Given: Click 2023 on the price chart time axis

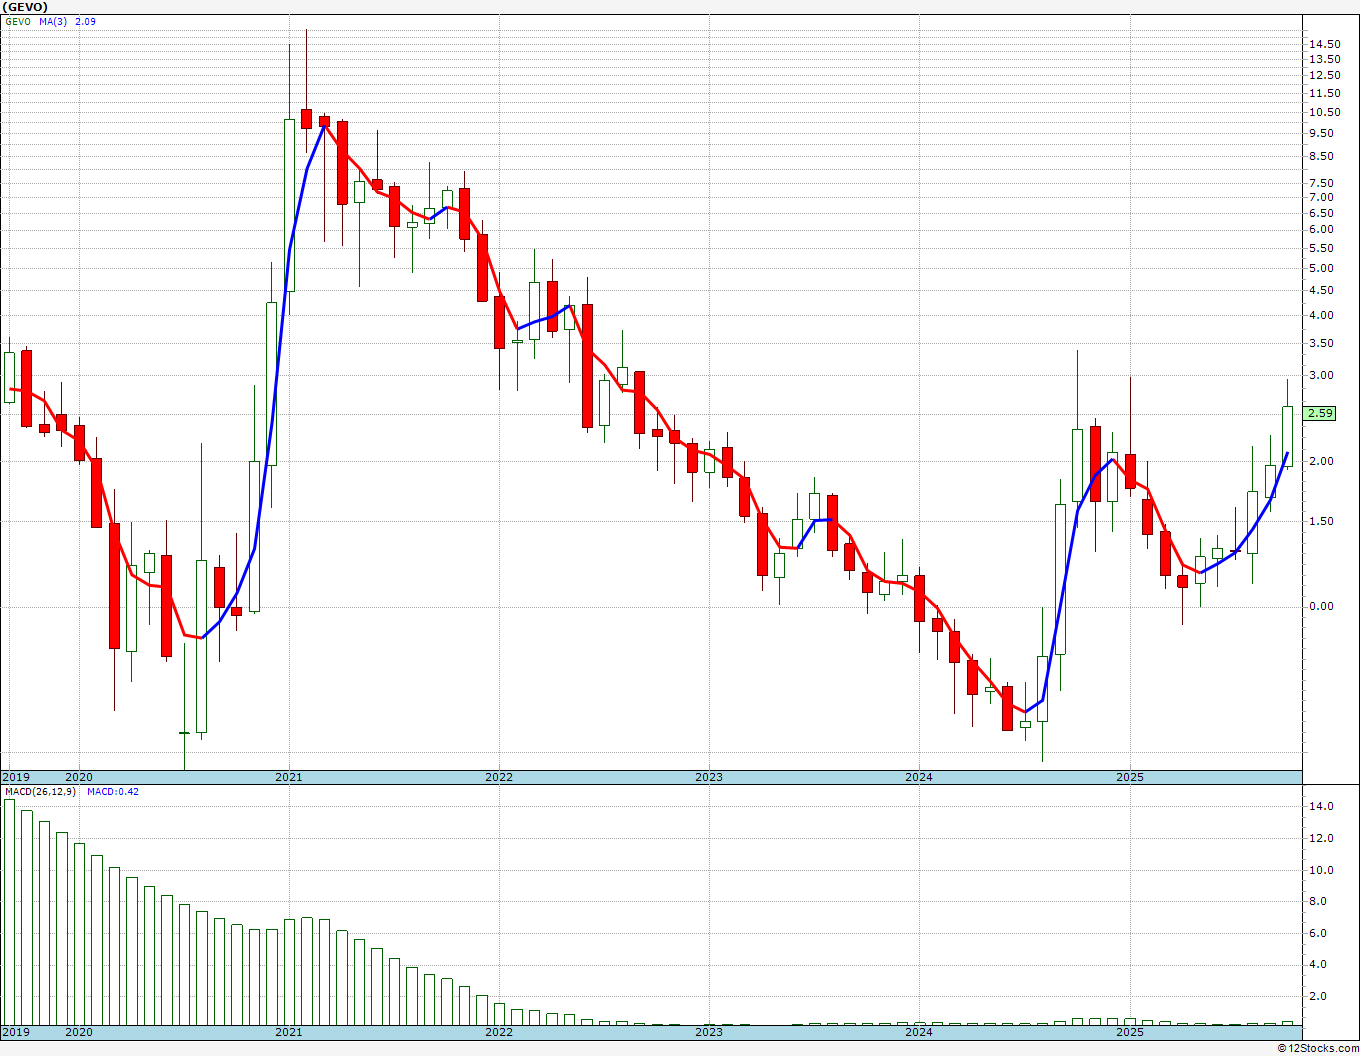Looking at the screenshot, I should point(709,777).
